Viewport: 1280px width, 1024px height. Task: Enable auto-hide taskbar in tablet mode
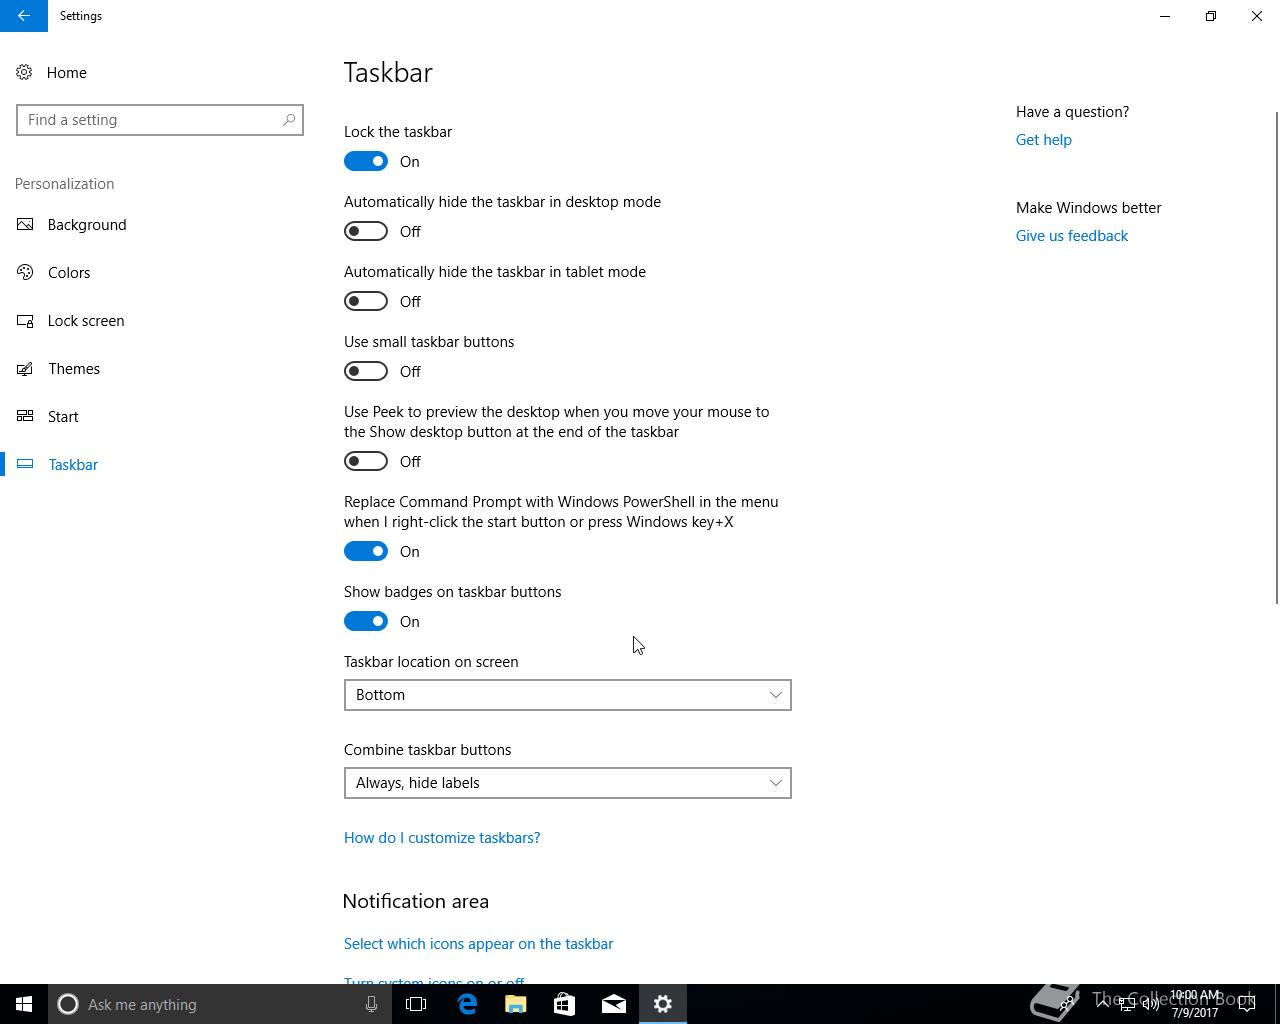click(x=366, y=301)
